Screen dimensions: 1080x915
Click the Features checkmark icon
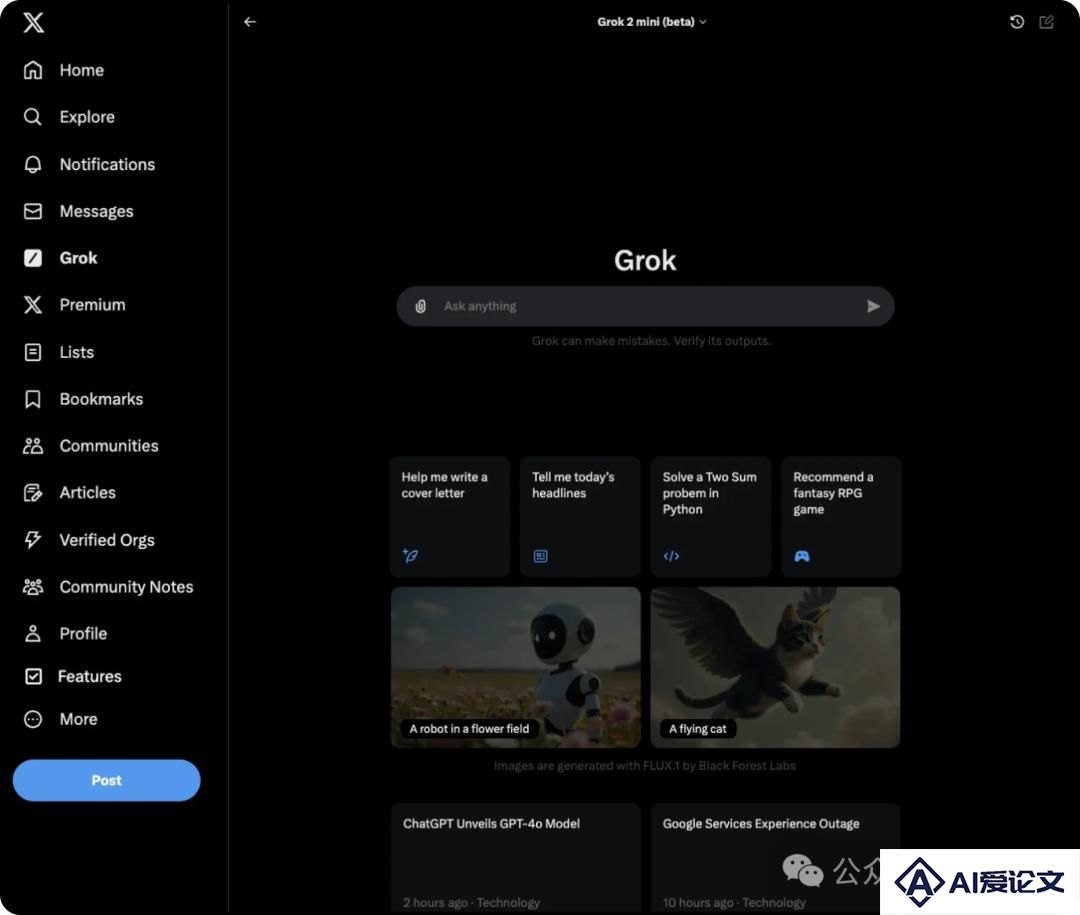pyautogui.click(x=33, y=677)
